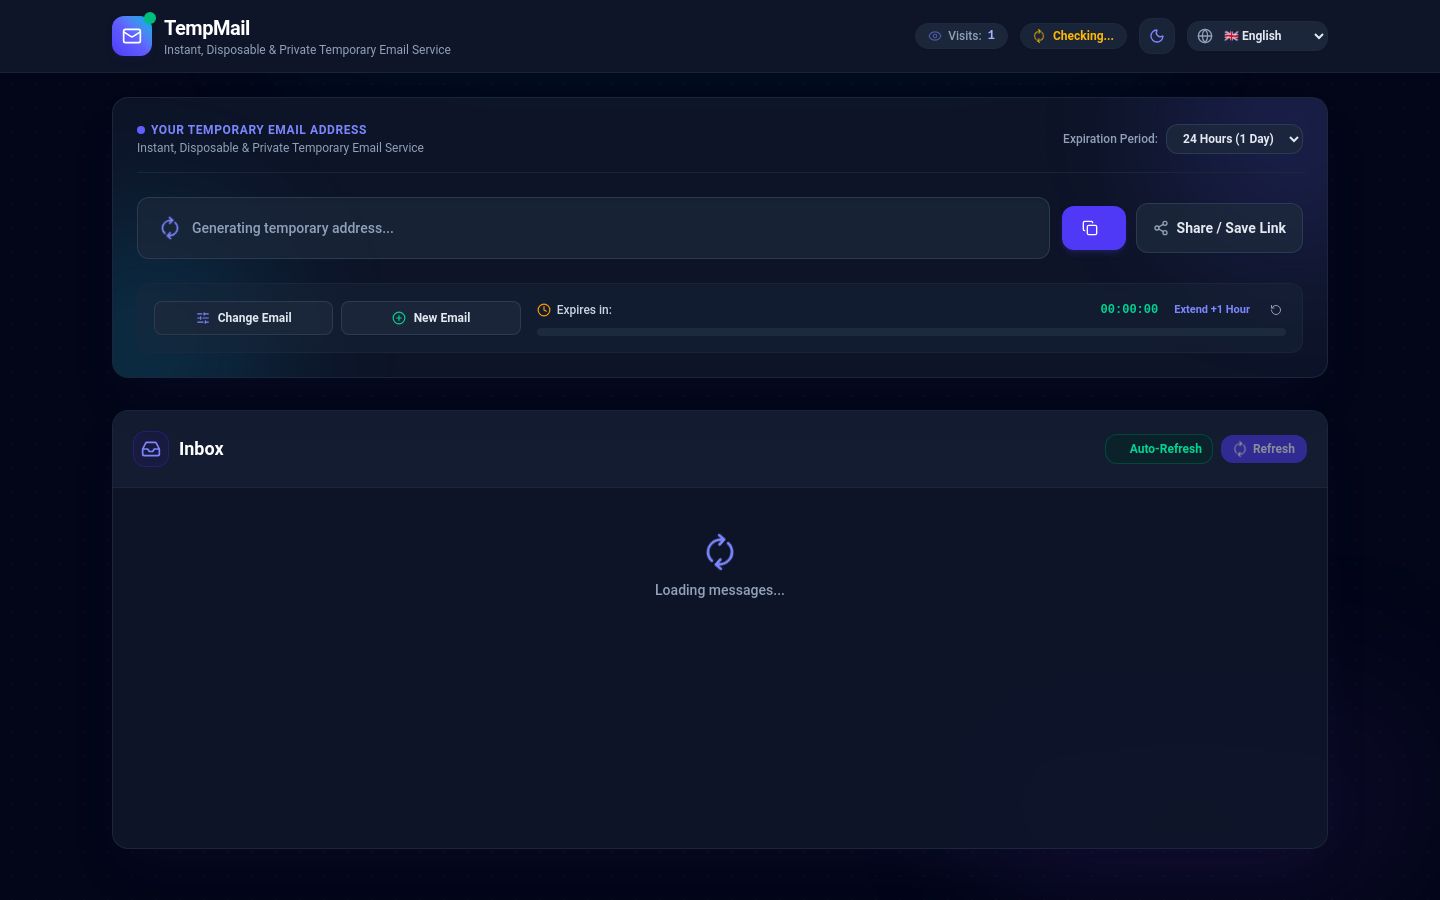Click the Loading messages... text
This screenshot has width=1440, height=900.
[x=720, y=590]
